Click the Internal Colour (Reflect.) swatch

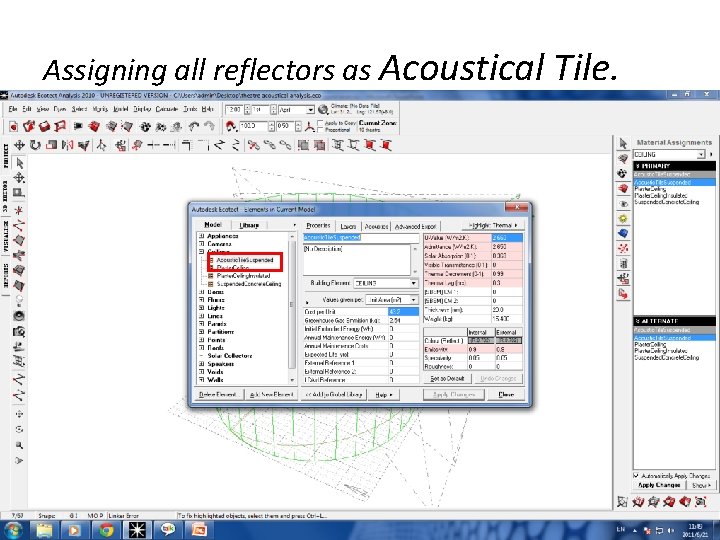(481, 341)
